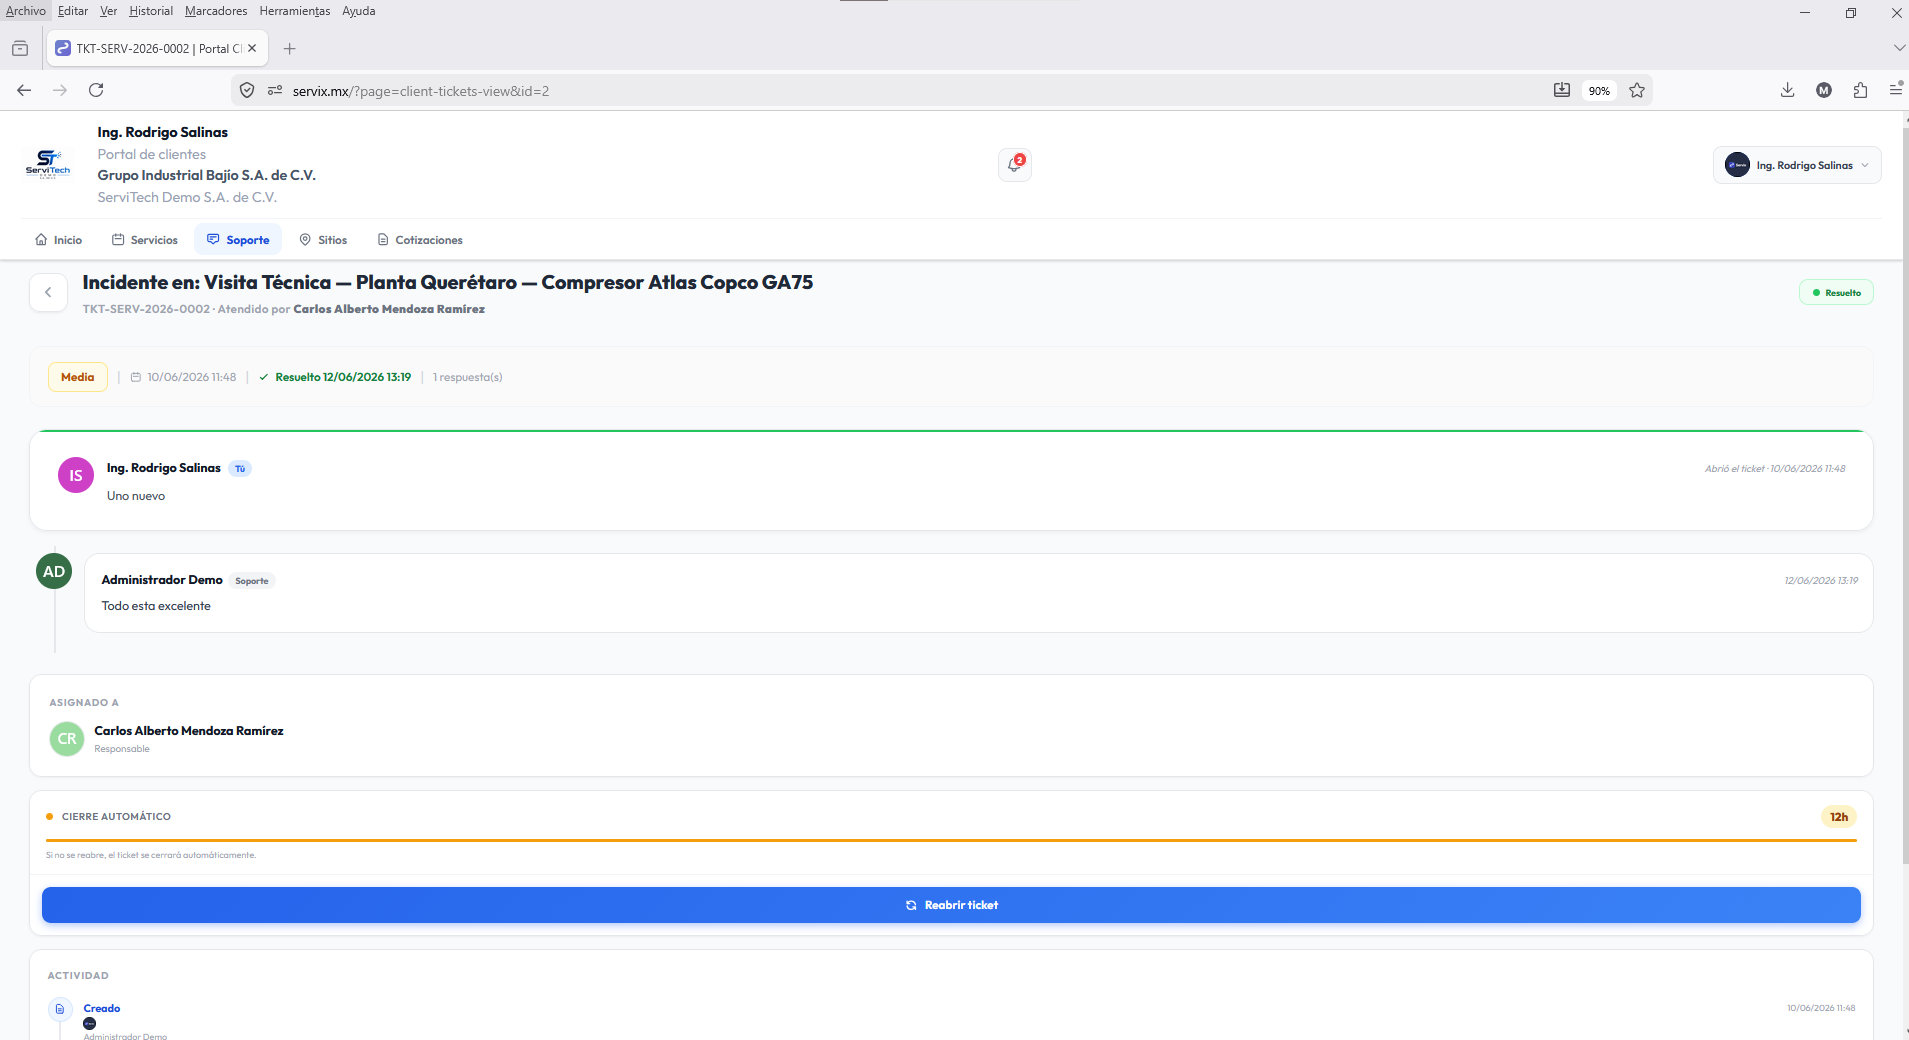
Task: Click the Reabrir ticket button
Action: click(x=951, y=905)
